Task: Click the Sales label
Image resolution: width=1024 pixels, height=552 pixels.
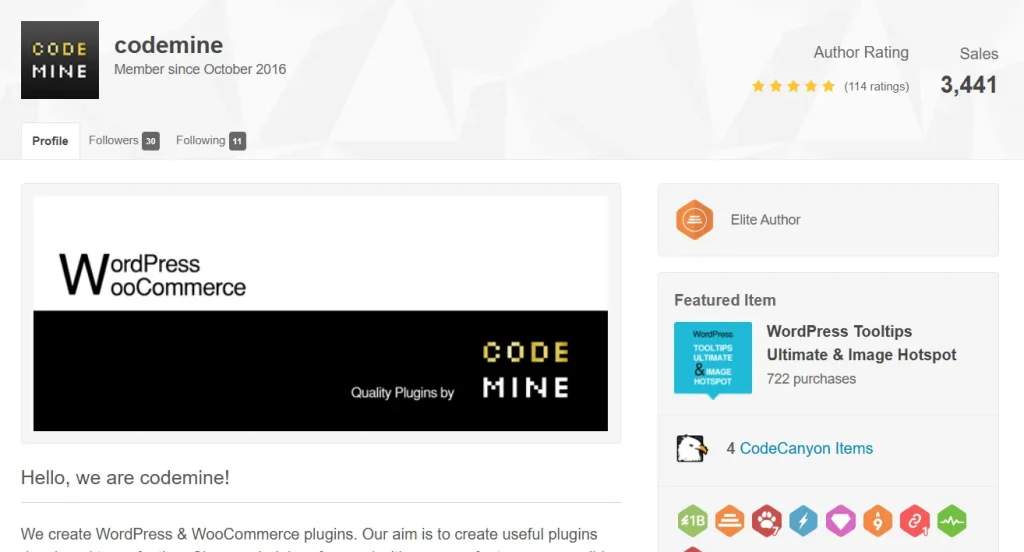Action: [978, 54]
